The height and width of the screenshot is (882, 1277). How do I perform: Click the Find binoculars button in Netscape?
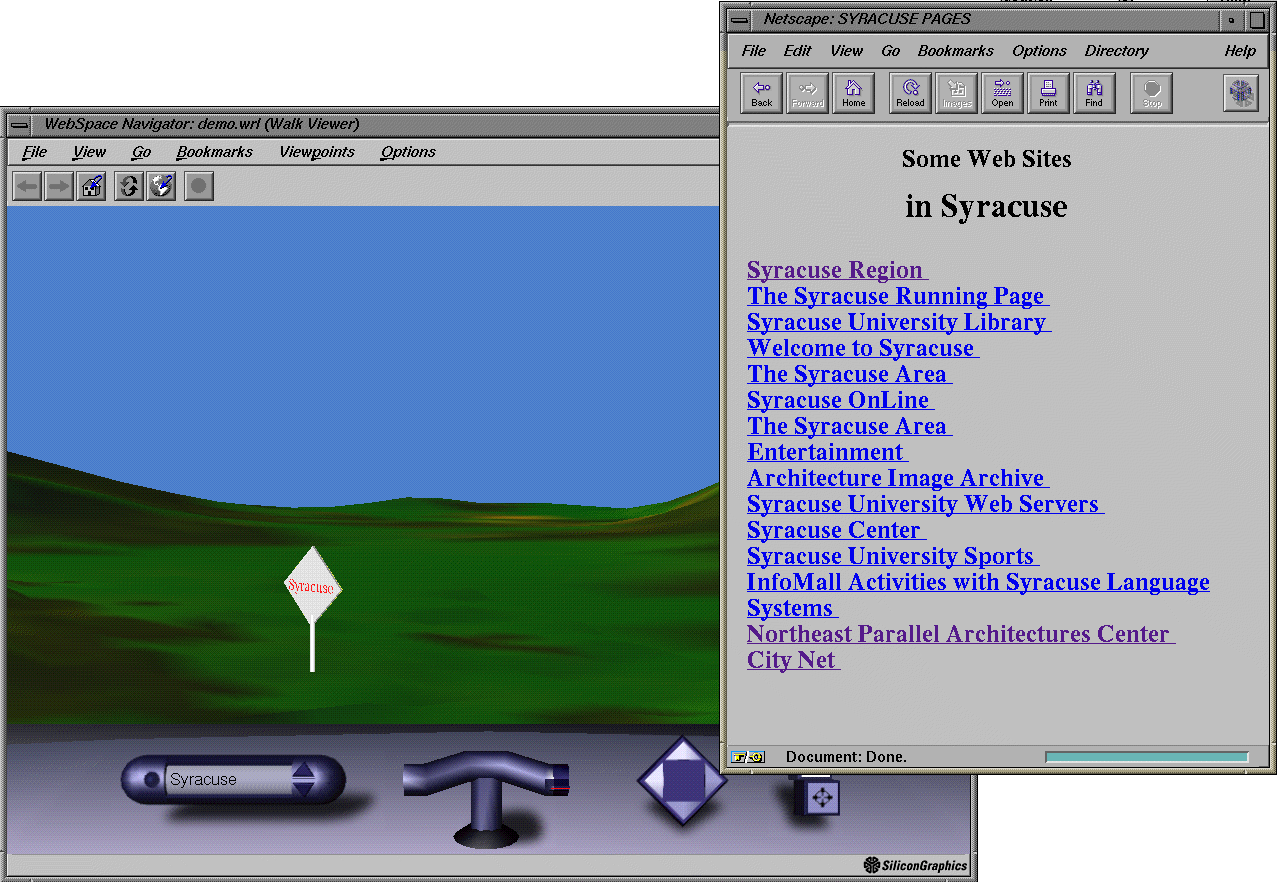click(1094, 93)
